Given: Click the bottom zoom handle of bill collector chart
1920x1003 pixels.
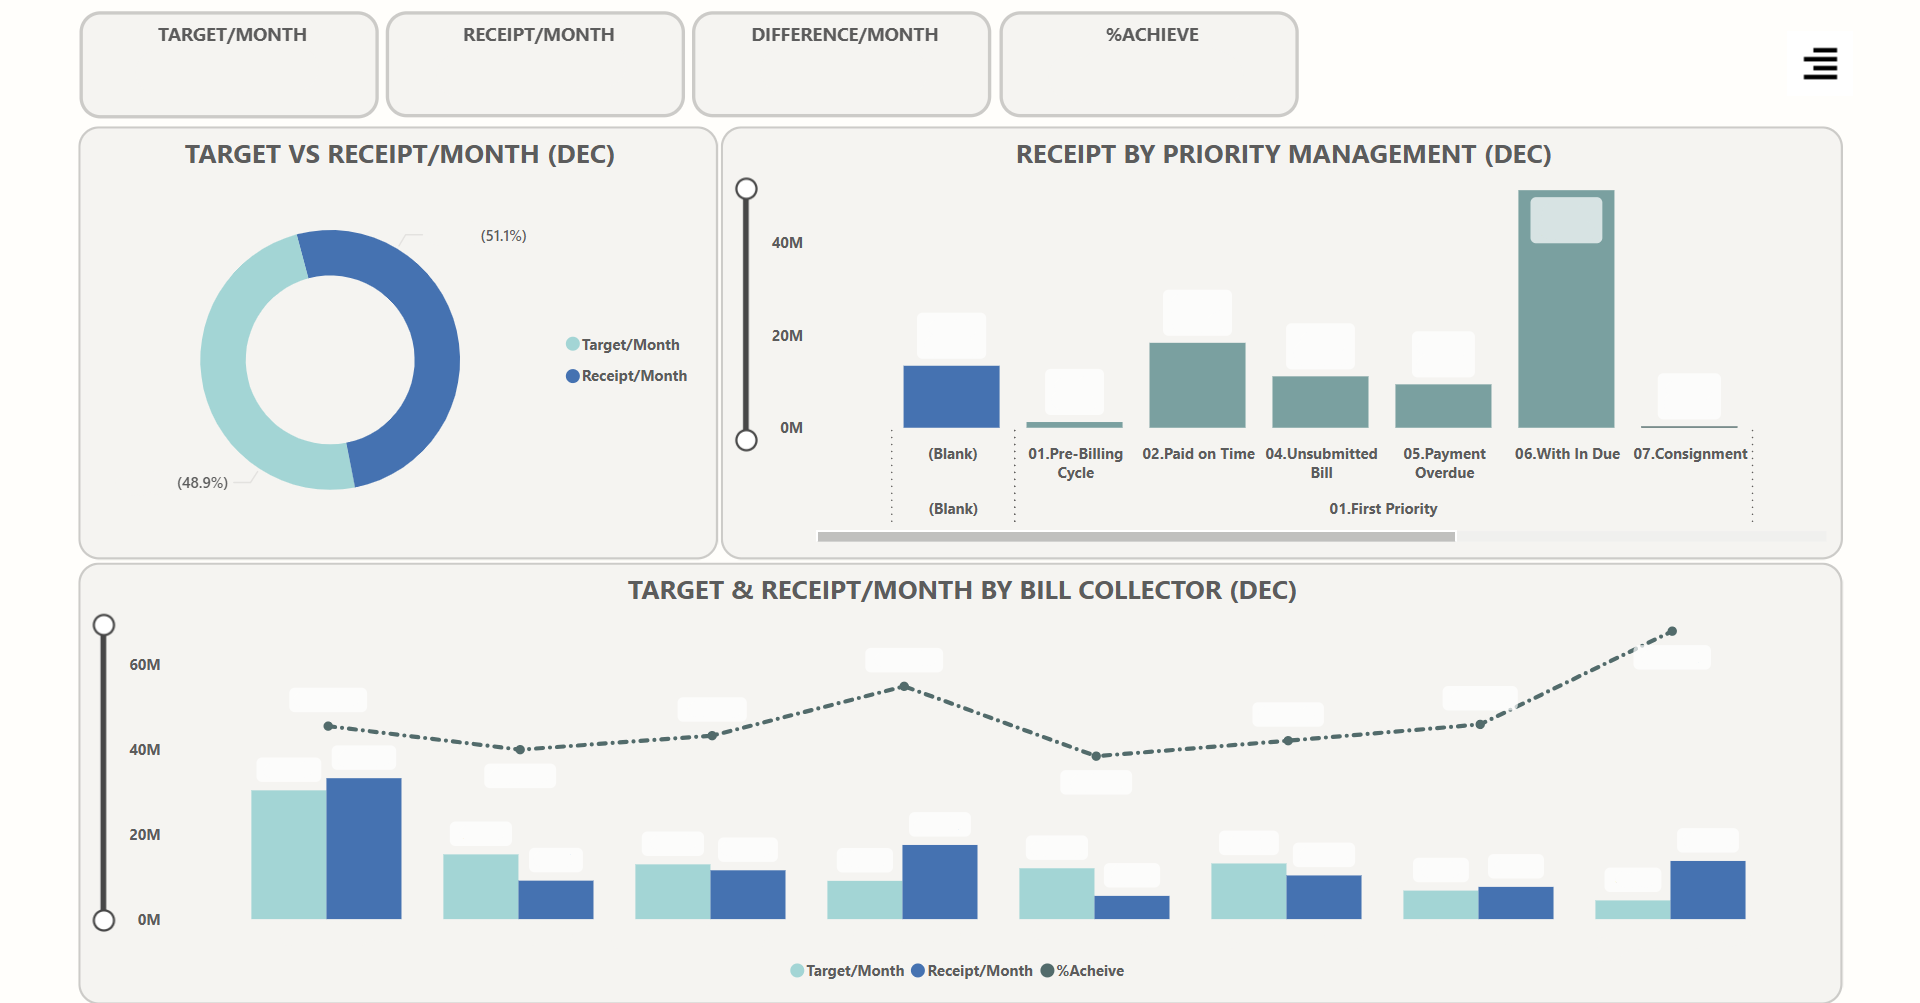Looking at the screenshot, I should 104,920.
